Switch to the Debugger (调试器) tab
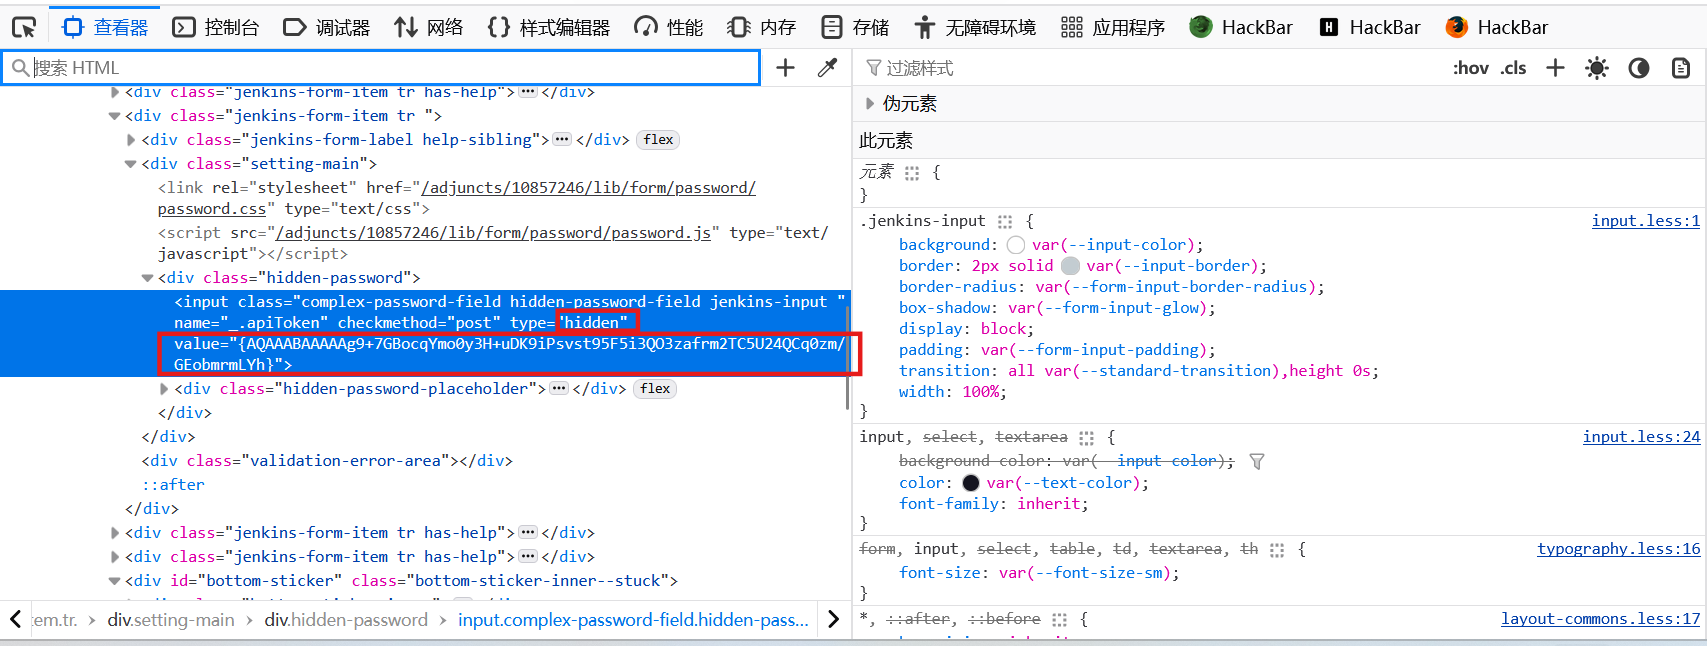 [x=327, y=27]
